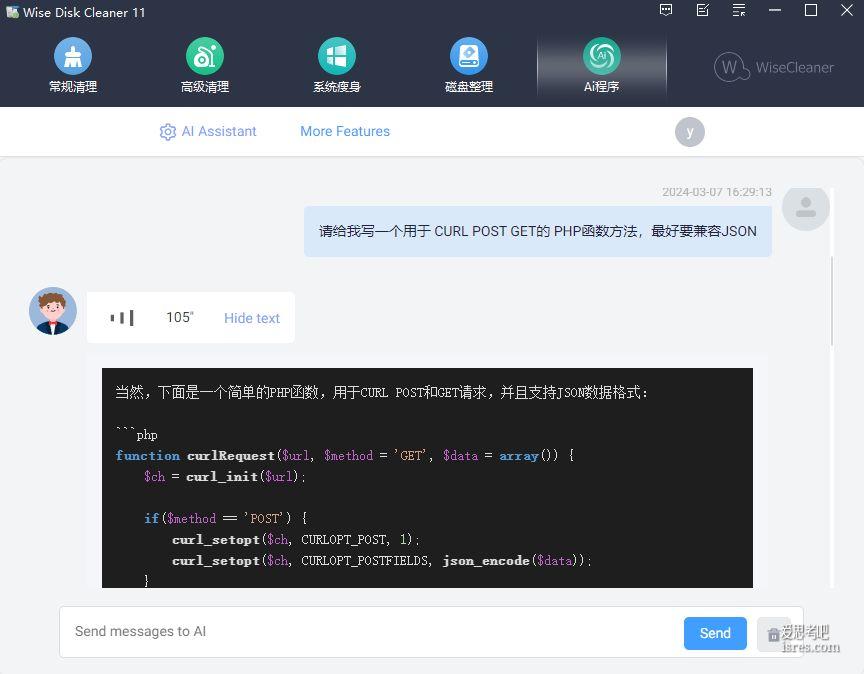Toggle the audio playback bars icon

(x=122, y=317)
